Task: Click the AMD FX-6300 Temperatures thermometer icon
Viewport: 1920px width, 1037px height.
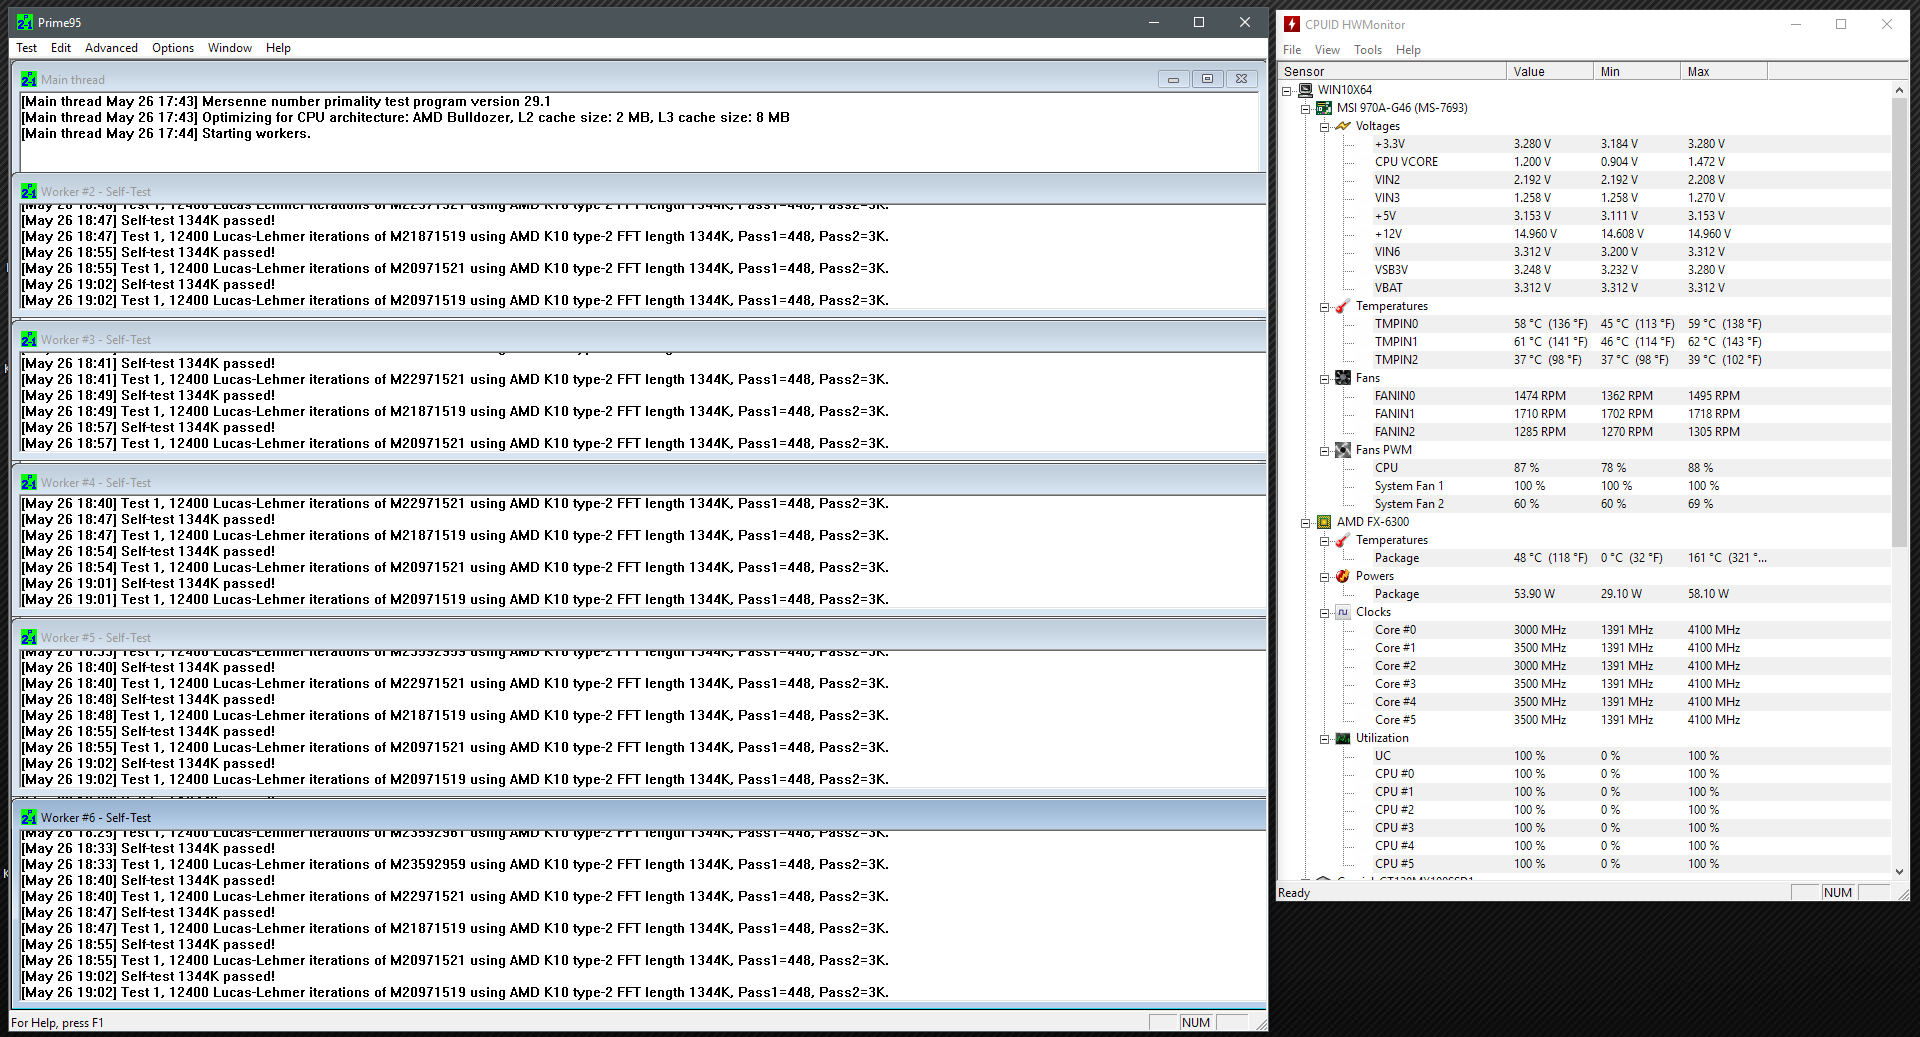Action: click(1343, 540)
